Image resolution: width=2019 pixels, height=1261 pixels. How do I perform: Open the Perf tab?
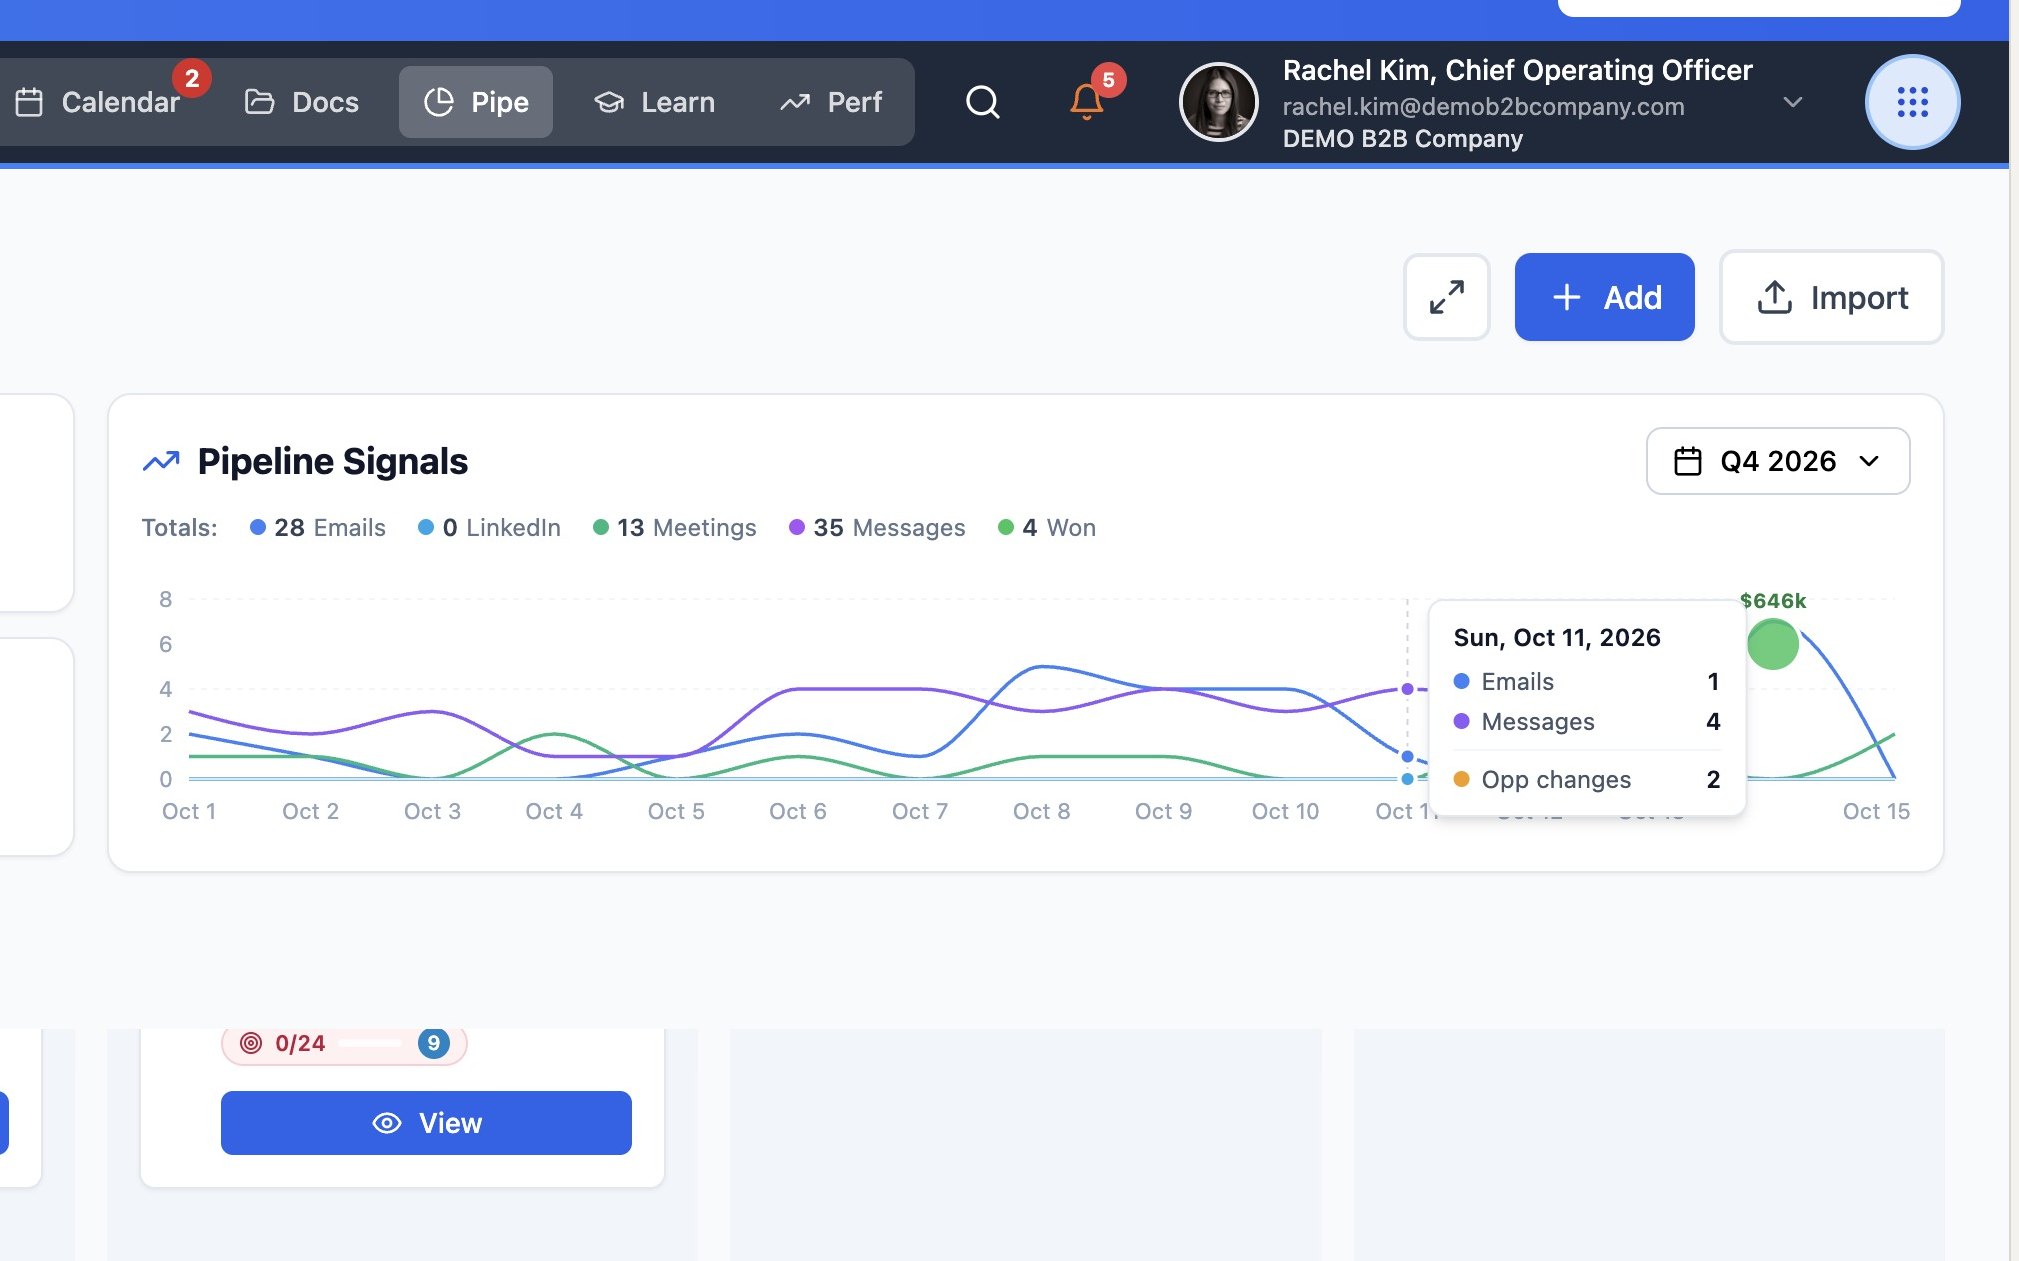[x=831, y=102]
